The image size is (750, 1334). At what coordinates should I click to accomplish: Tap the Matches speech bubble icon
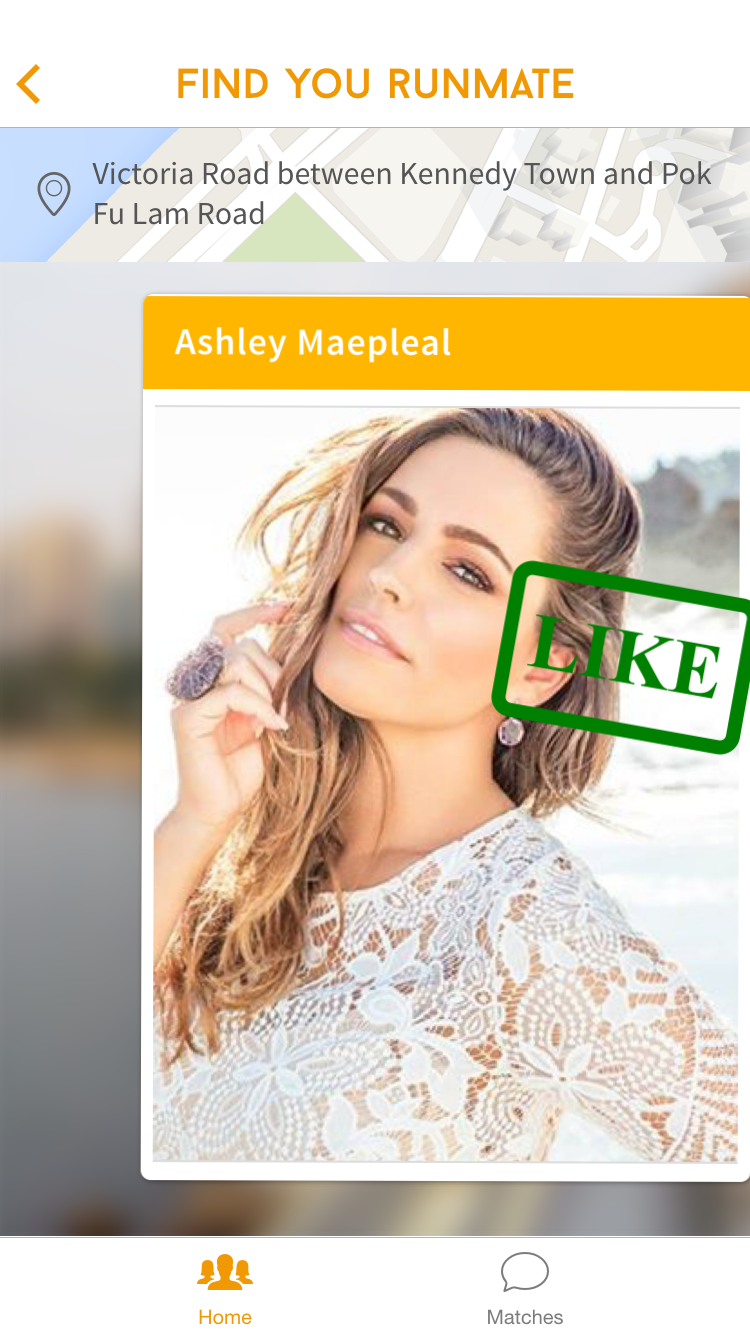click(x=525, y=1273)
